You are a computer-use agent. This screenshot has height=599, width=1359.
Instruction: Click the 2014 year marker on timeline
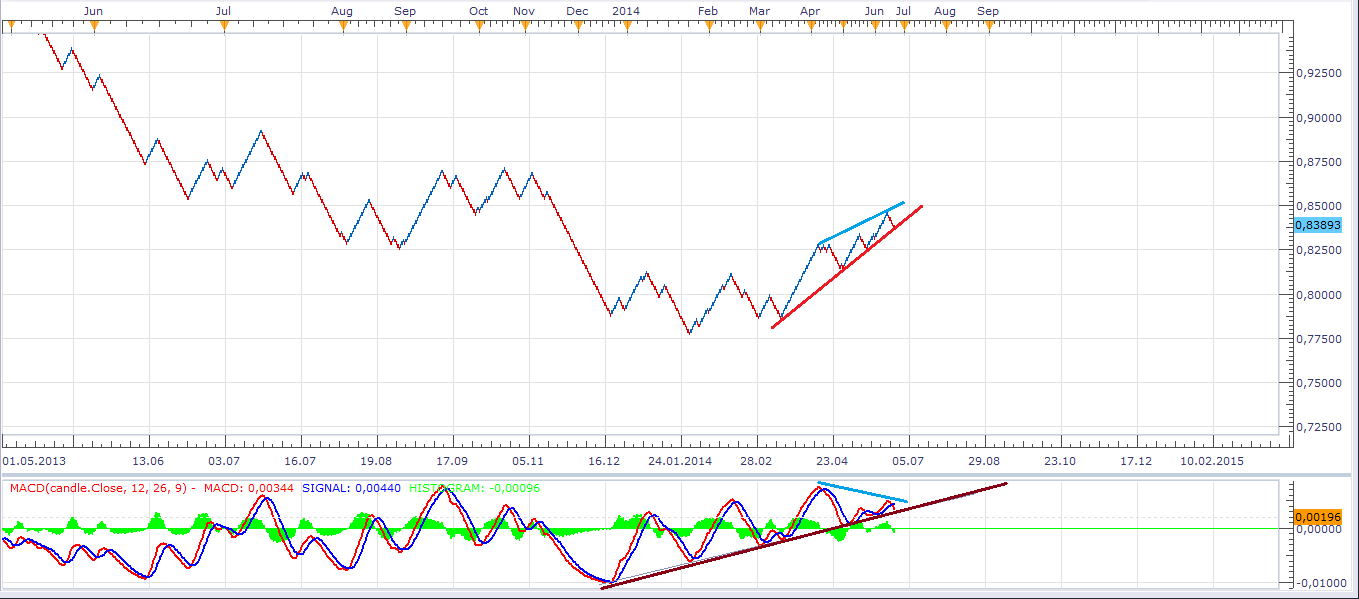click(626, 26)
